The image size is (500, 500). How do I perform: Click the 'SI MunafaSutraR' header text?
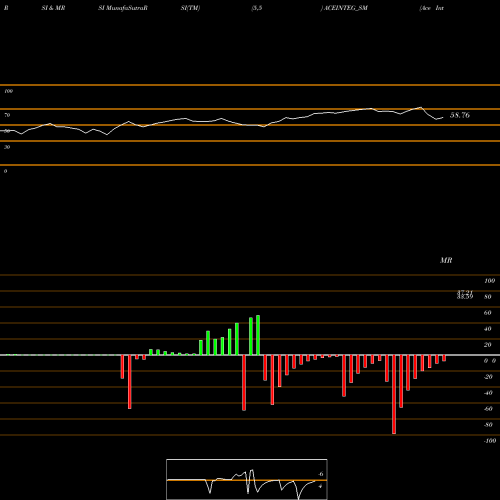point(123,8)
